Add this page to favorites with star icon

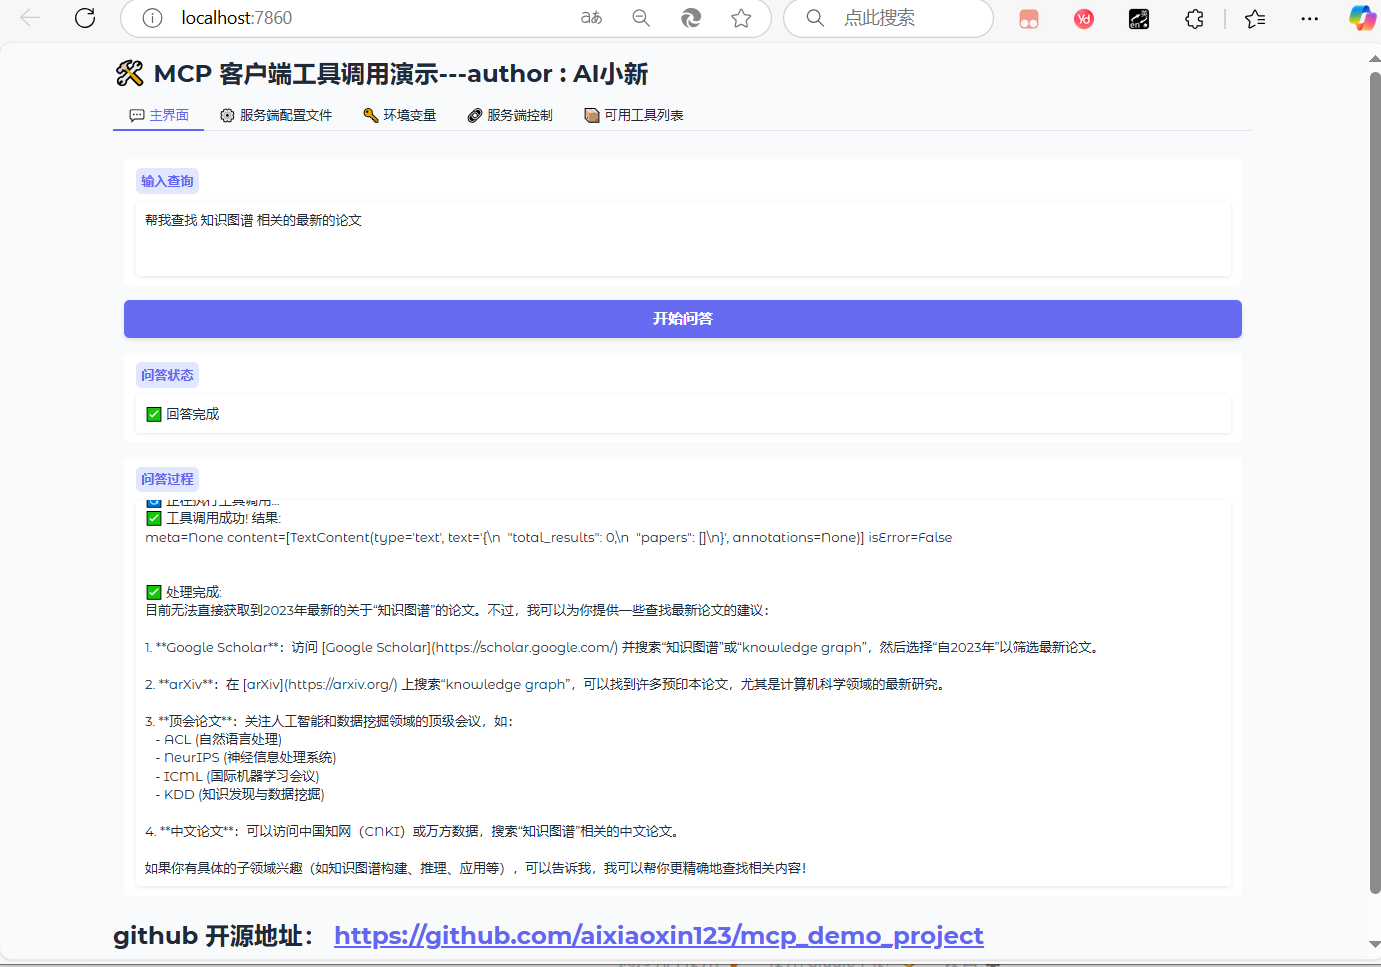pos(741,18)
